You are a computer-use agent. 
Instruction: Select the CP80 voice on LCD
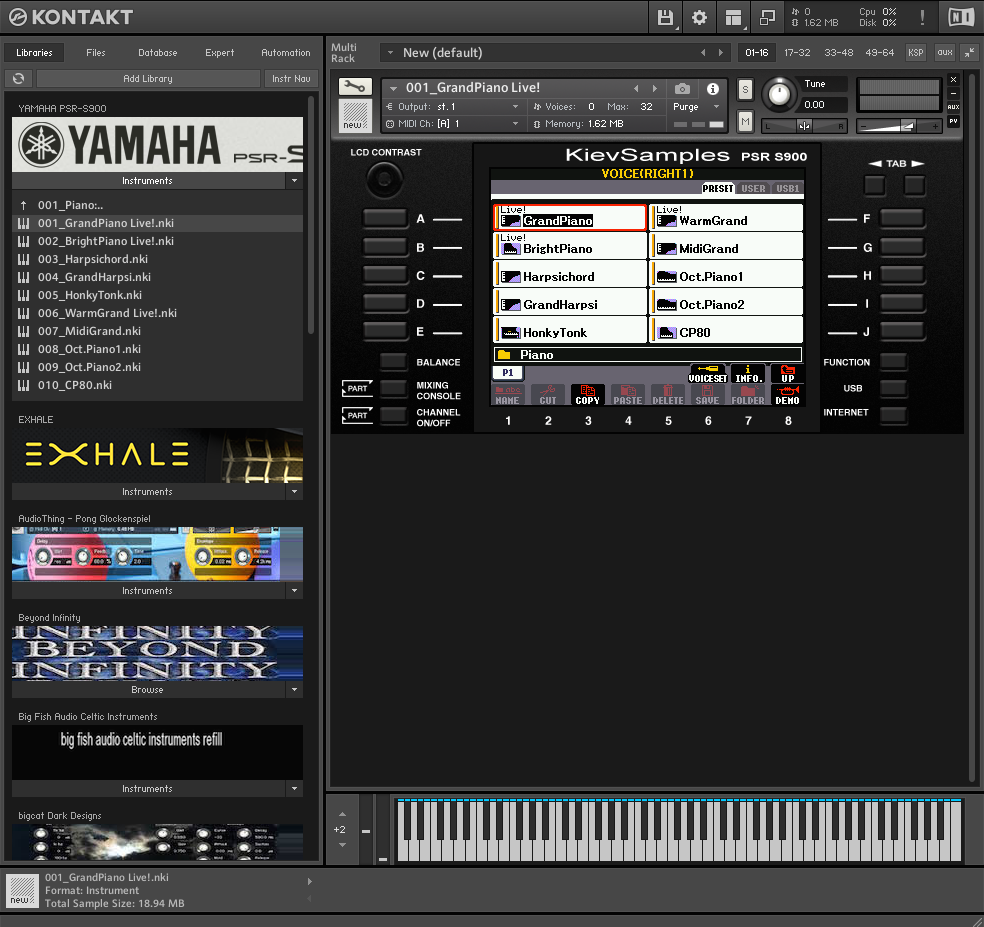pyautogui.click(x=727, y=330)
